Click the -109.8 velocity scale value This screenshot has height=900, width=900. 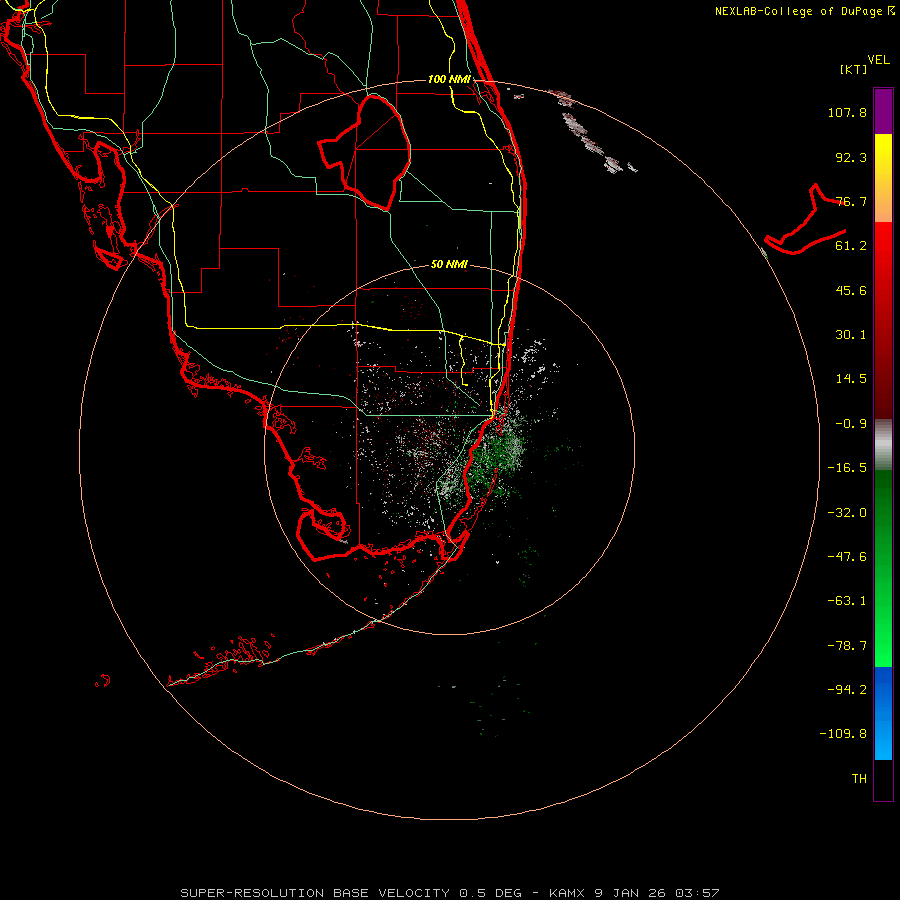click(844, 734)
